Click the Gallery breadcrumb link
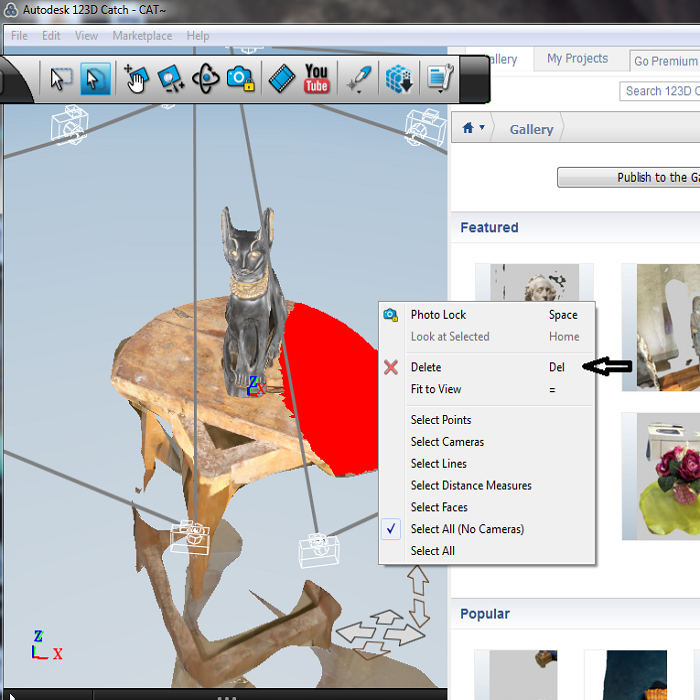The width and height of the screenshot is (700, 700). [531, 129]
